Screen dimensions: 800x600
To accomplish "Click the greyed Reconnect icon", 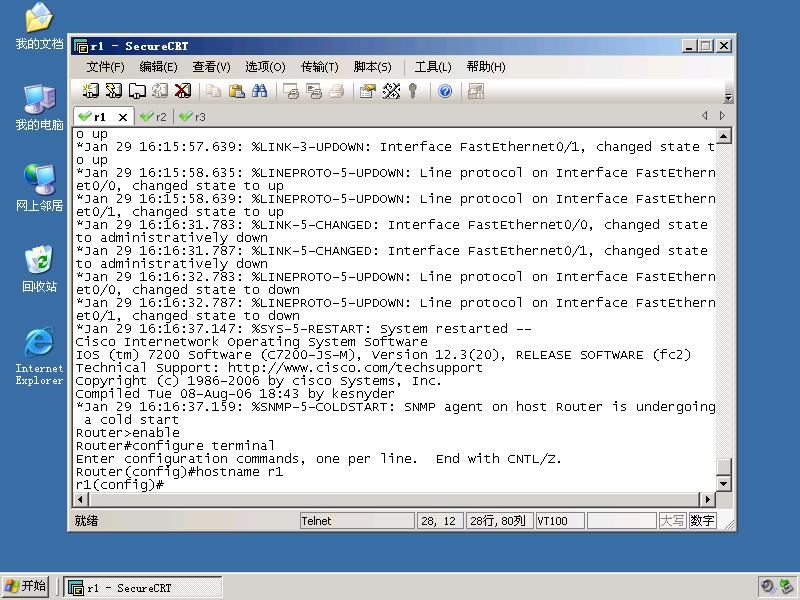I will [x=160, y=91].
